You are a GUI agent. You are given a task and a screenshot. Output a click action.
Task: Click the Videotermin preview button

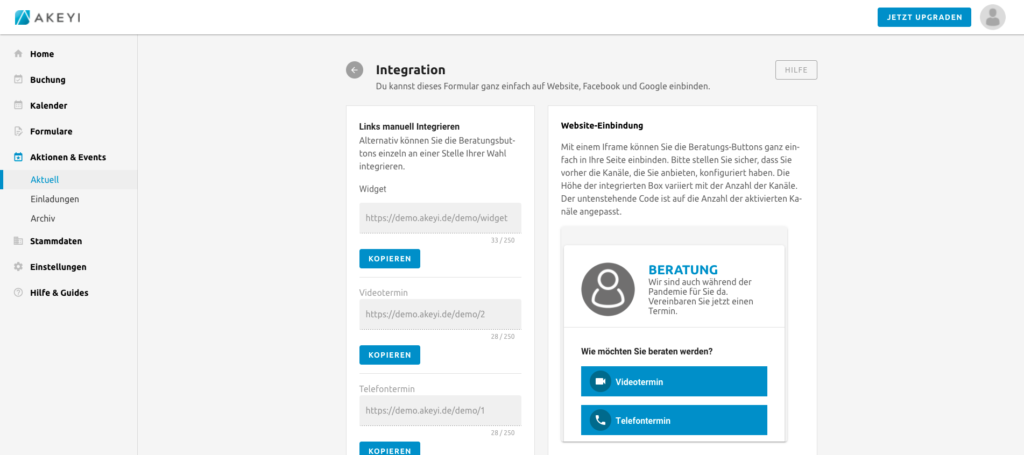tap(674, 382)
